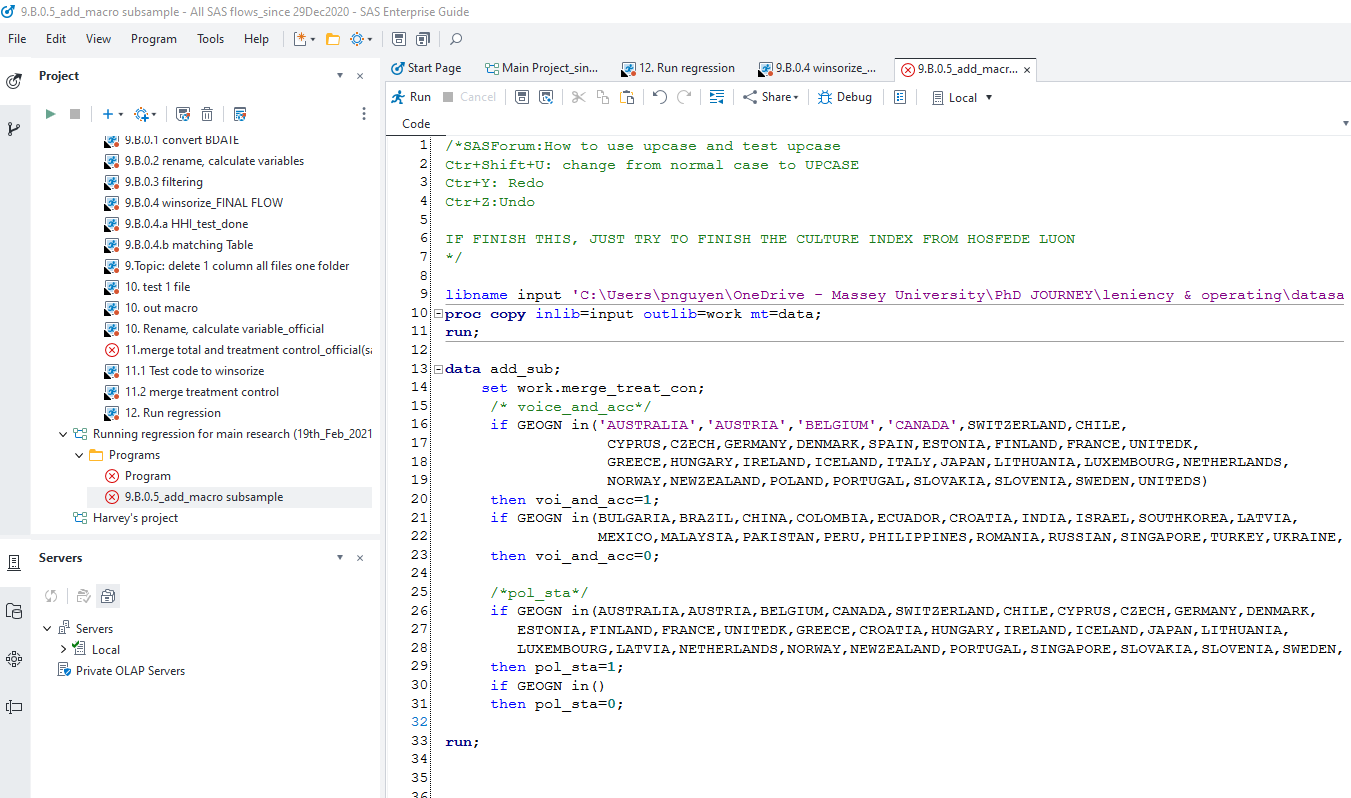This screenshot has height=798, width=1351.
Task: Click the open folder icon in main toolbar
Action: point(332,39)
